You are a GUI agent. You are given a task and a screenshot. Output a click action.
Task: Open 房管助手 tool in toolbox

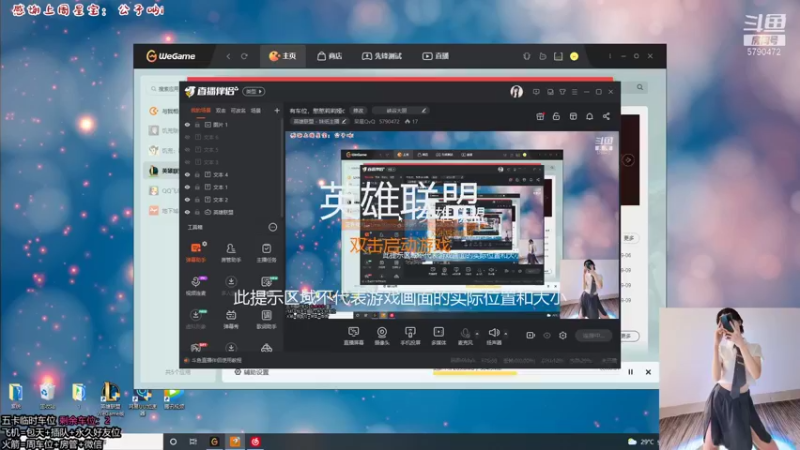pos(231,252)
